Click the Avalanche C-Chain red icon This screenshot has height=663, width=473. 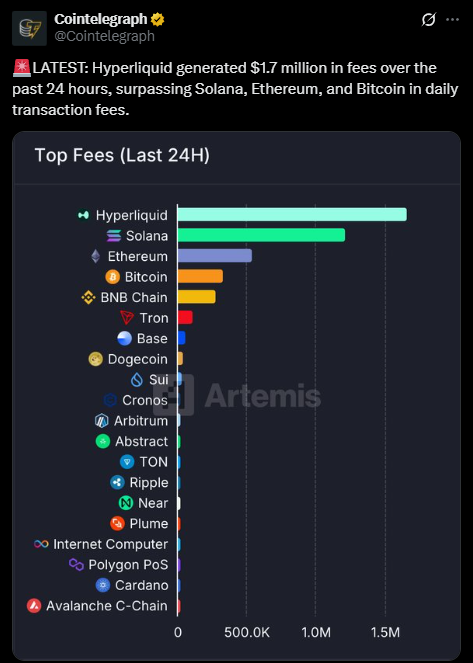34,606
